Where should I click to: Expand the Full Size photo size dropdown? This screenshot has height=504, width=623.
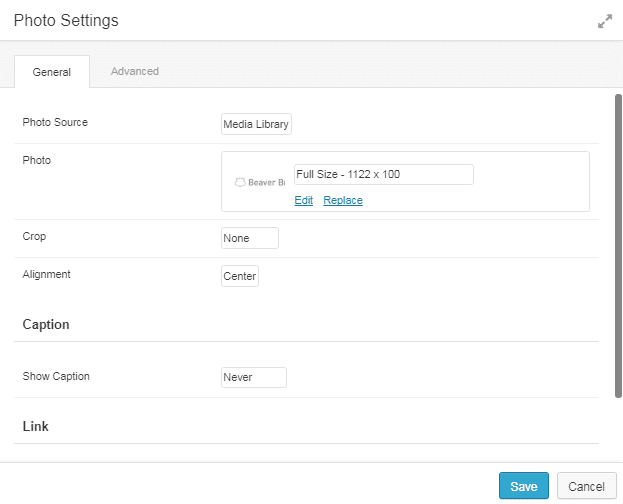pyautogui.click(x=383, y=174)
